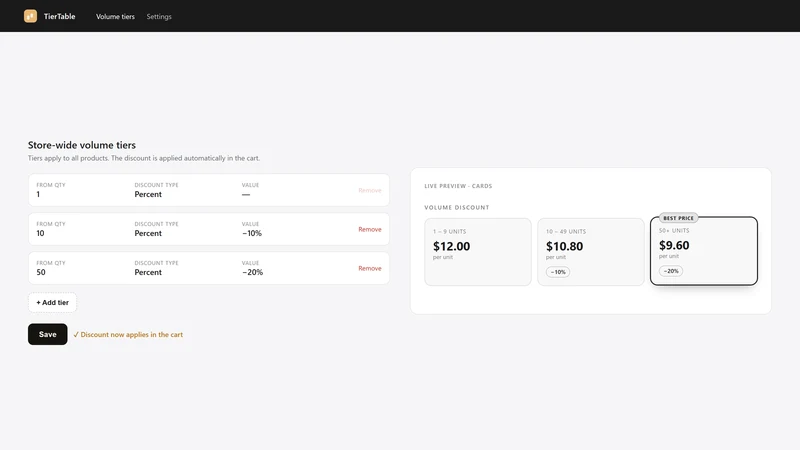Image resolution: width=800 pixels, height=450 pixels.
Task: Click 'Discount now applies in the cart' message
Action: point(128,335)
